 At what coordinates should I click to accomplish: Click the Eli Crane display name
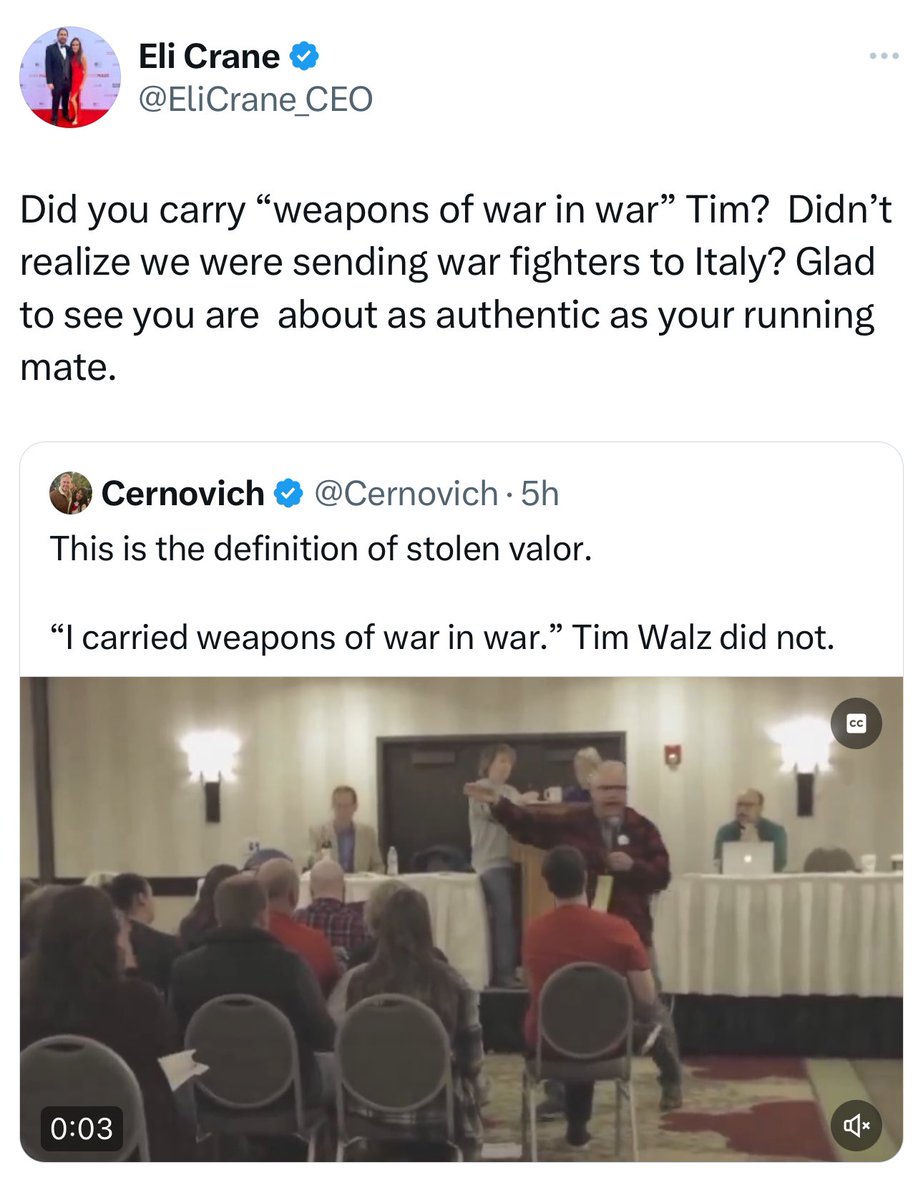click(212, 57)
